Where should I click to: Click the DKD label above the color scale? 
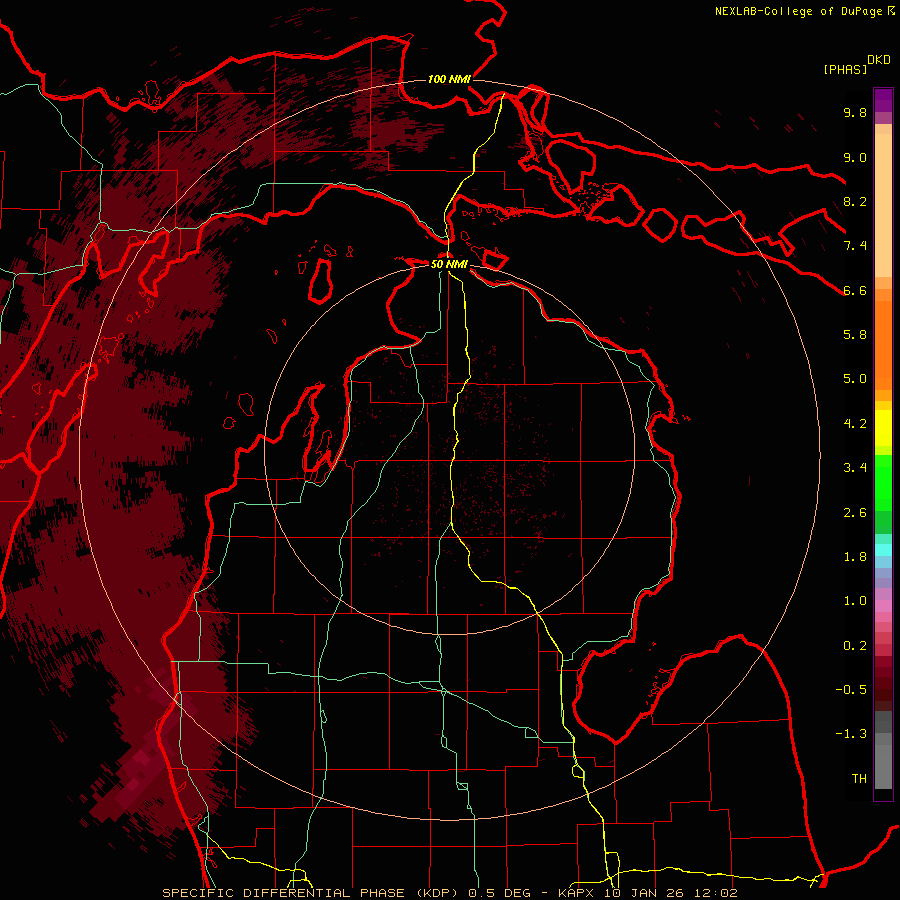coord(879,60)
